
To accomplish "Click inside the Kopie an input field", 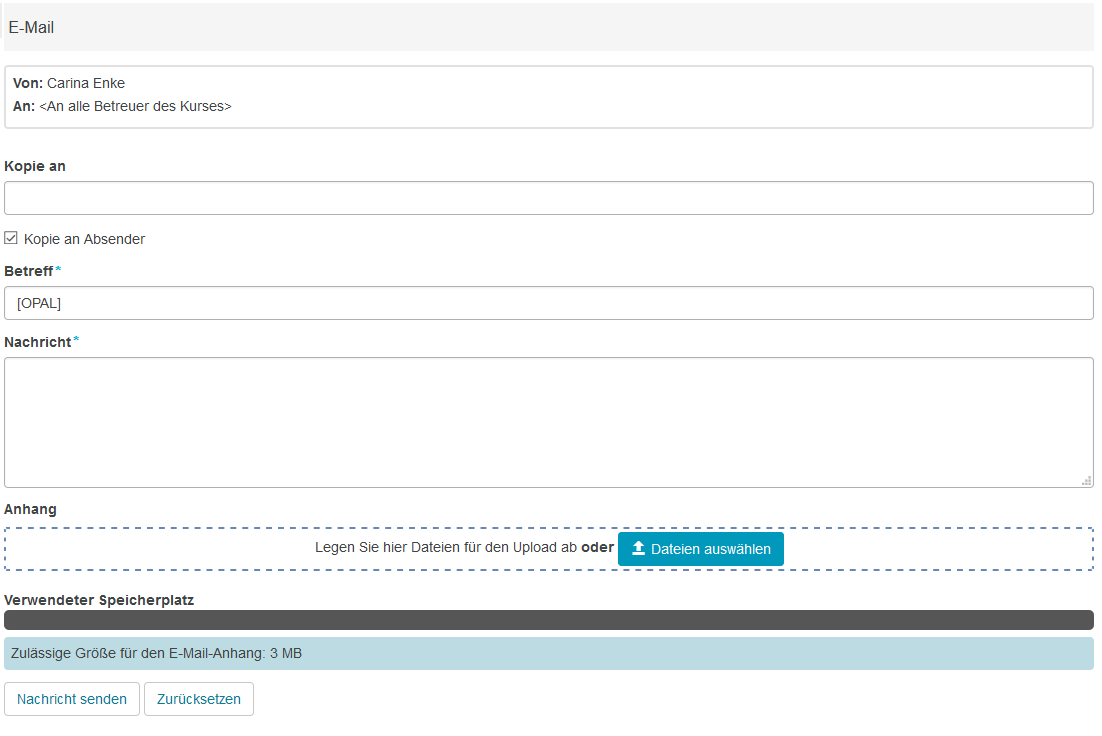I will (x=550, y=198).
